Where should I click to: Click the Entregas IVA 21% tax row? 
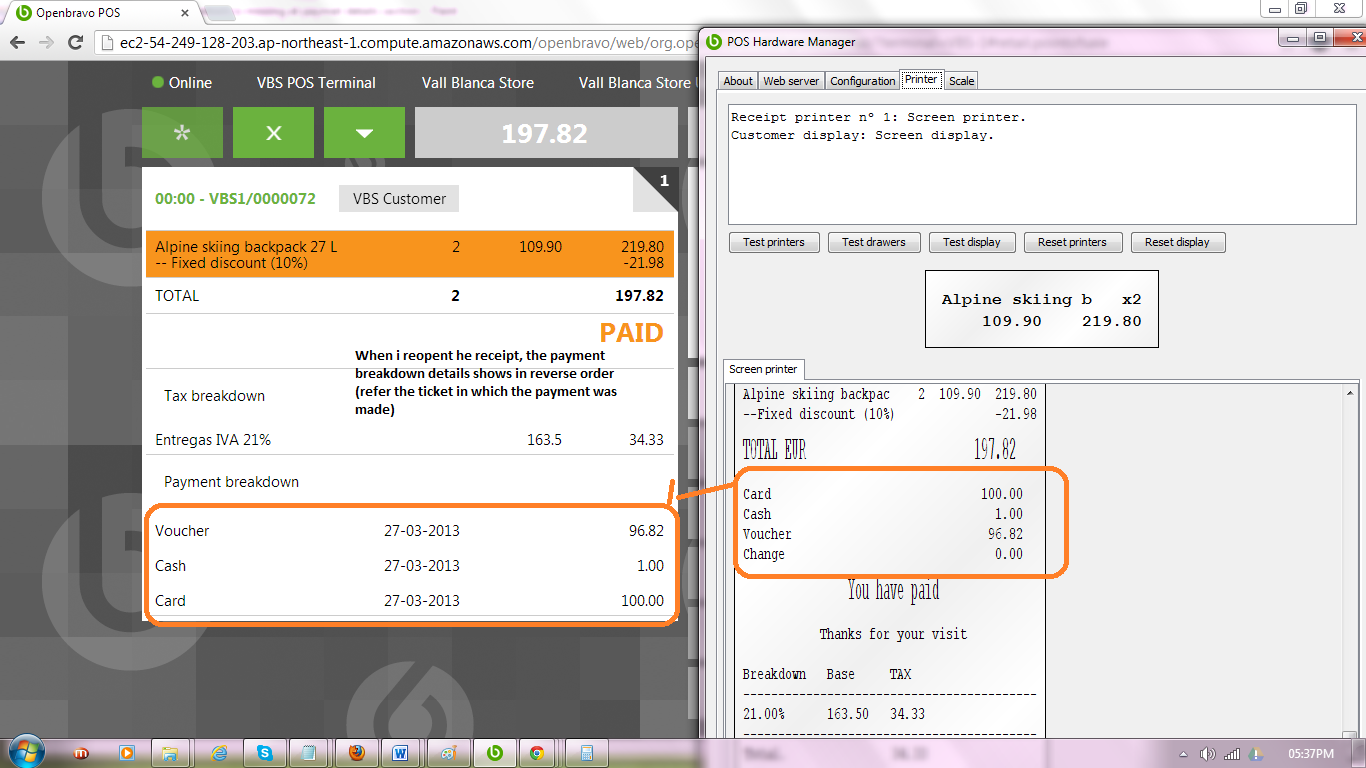click(410, 439)
